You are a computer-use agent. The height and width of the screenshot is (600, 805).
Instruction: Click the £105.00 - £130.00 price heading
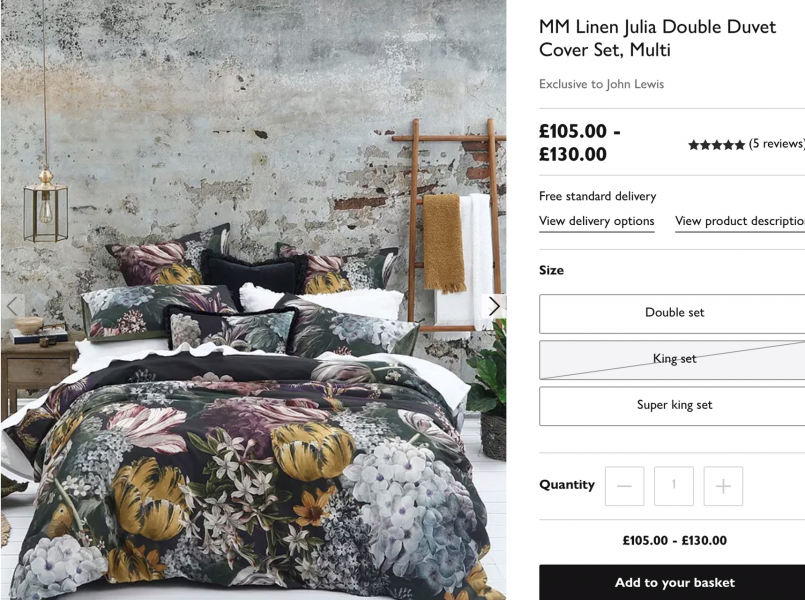[x=580, y=142]
